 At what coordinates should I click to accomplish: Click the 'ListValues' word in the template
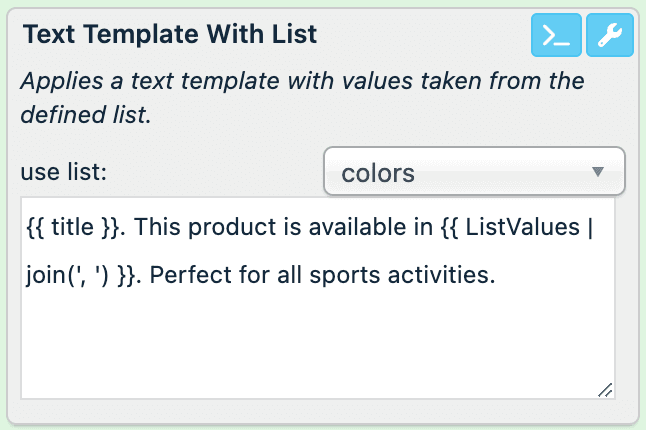[x=525, y=227]
